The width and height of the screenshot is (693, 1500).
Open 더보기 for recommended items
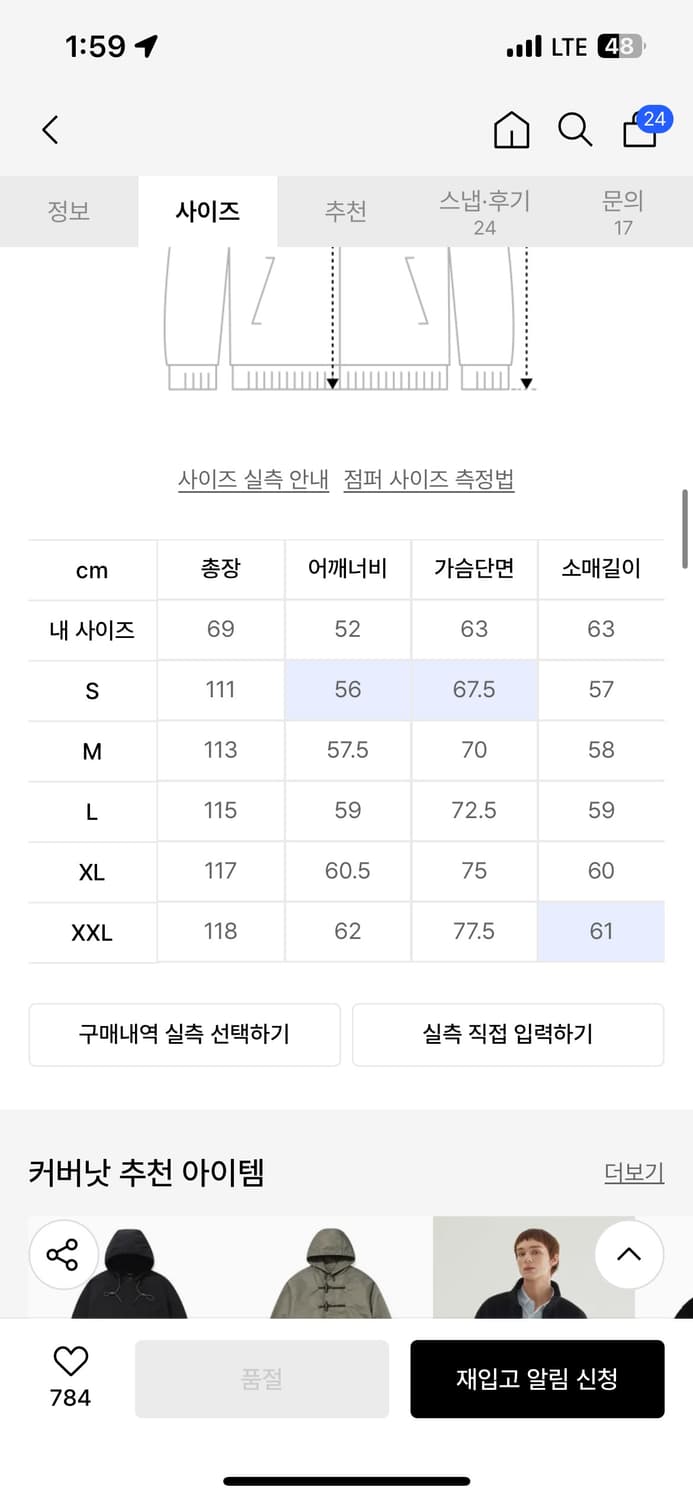(x=633, y=1172)
